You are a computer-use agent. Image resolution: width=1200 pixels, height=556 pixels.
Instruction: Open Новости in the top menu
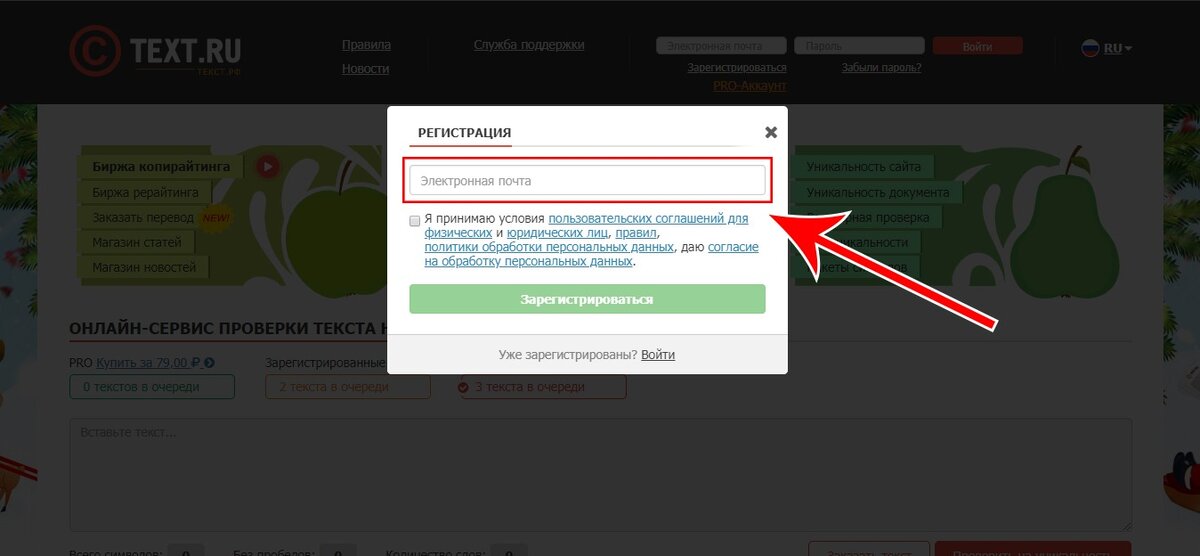[x=365, y=69]
